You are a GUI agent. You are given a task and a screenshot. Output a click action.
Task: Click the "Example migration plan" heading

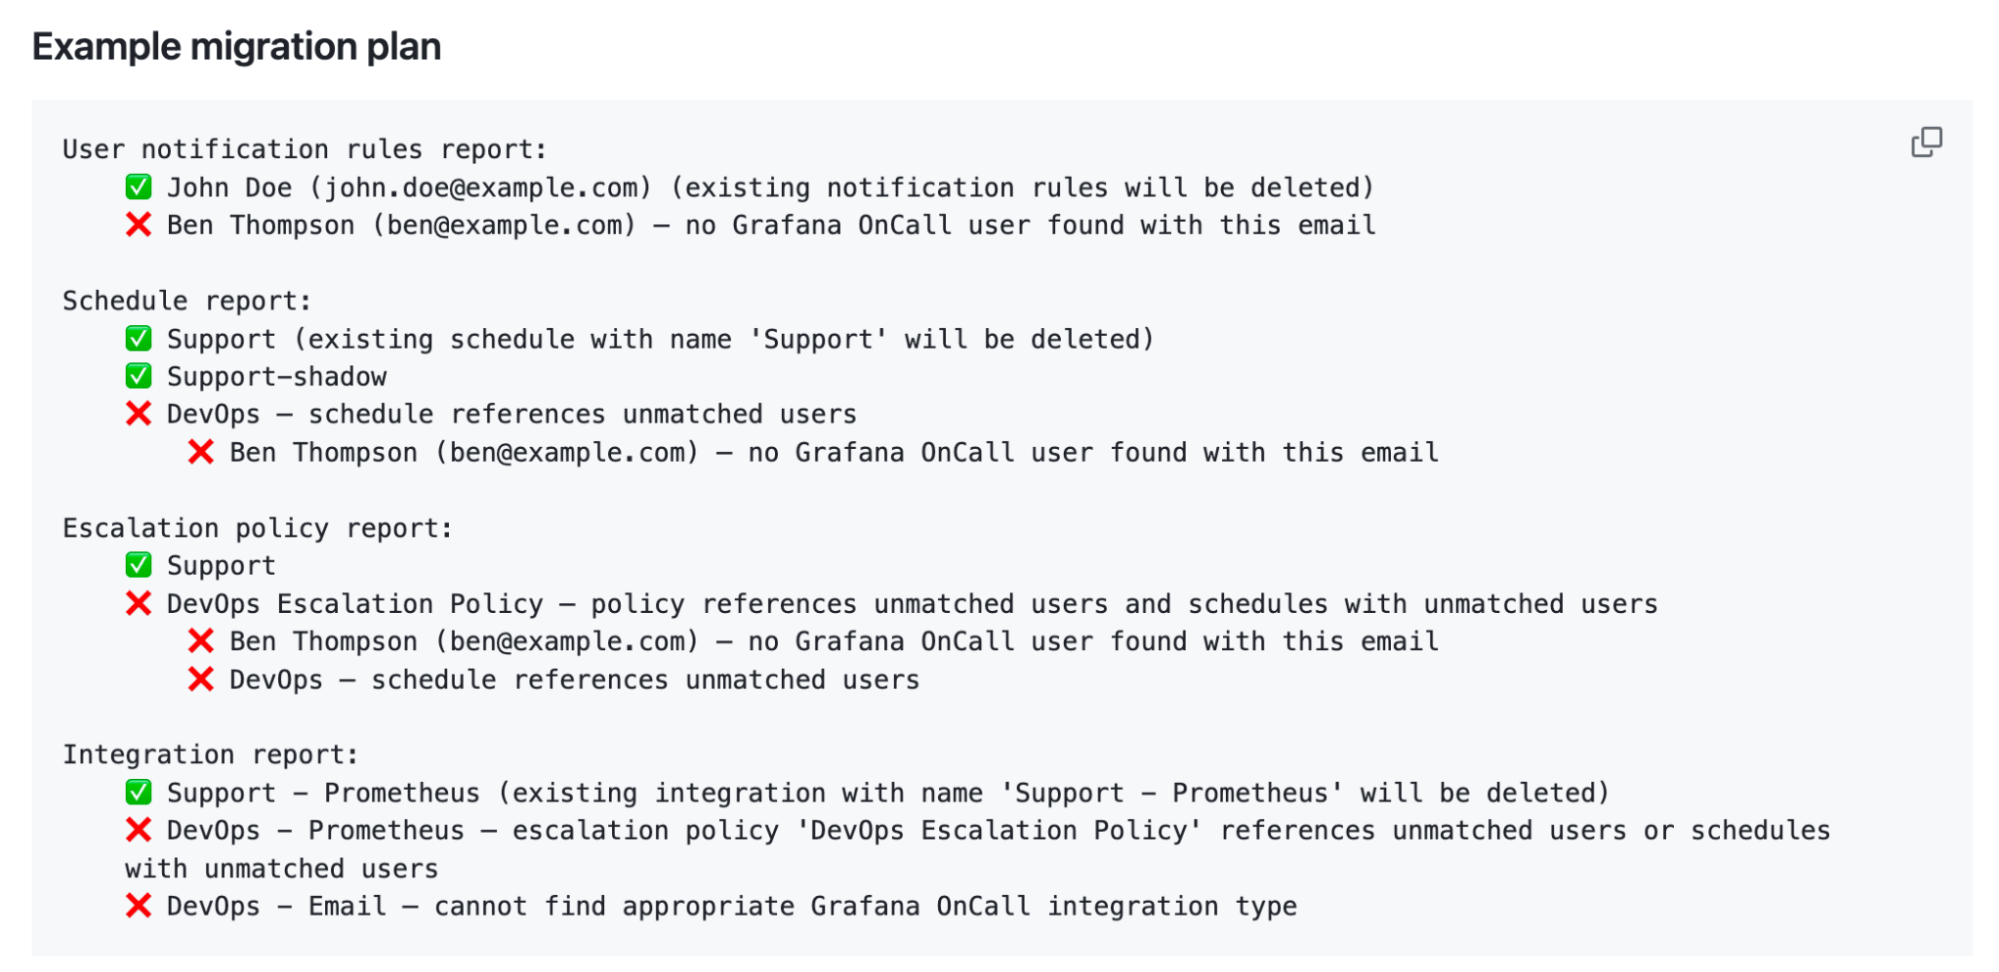tap(236, 47)
